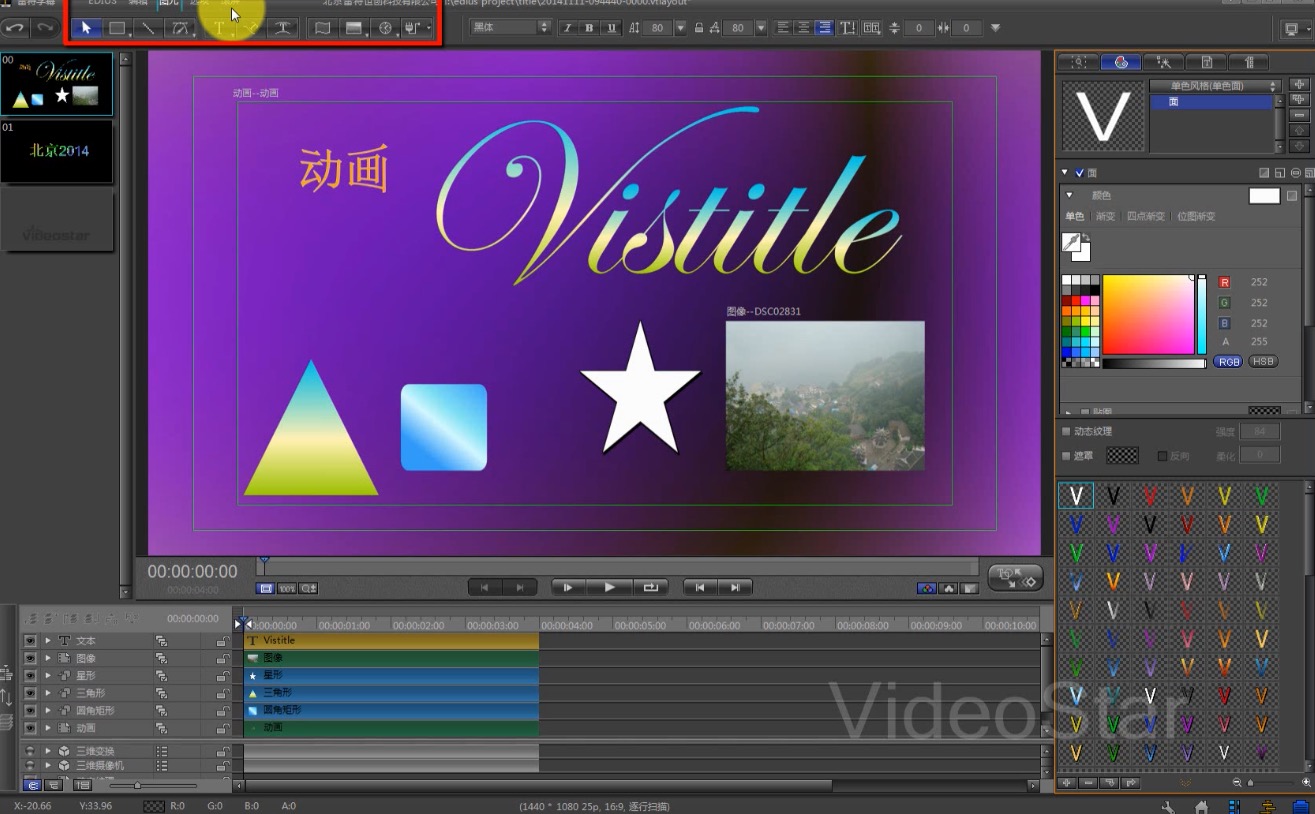Open the 单色风格 style dropdown
The height and width of the screenshot is (814, 1315).
1215,86
